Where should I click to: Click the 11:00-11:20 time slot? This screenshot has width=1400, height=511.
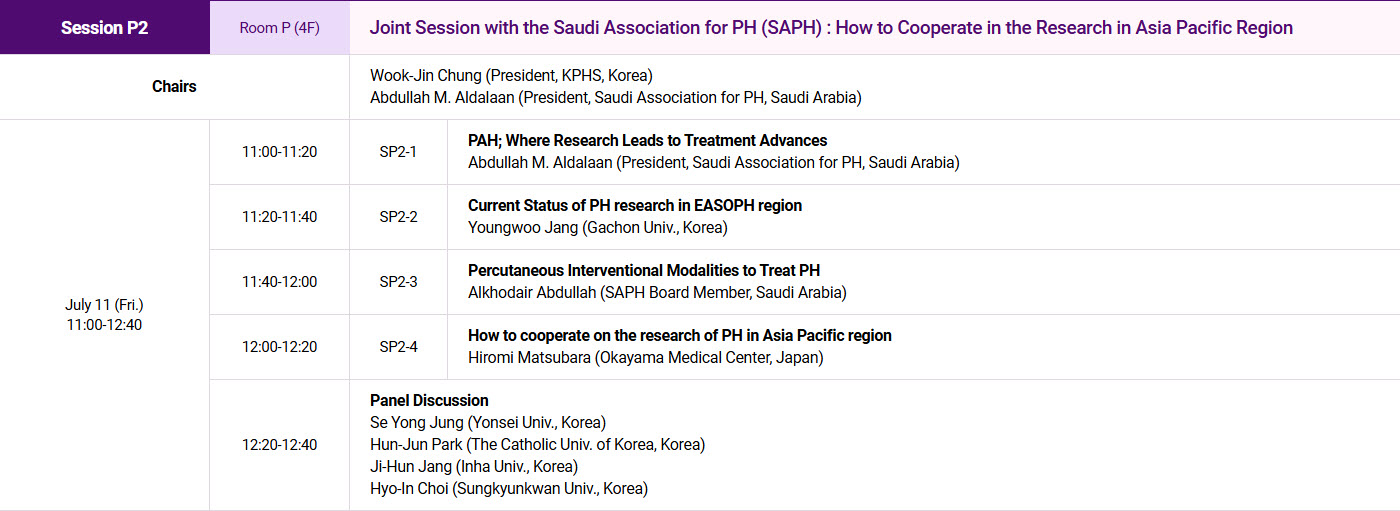[x=279, y=152]
